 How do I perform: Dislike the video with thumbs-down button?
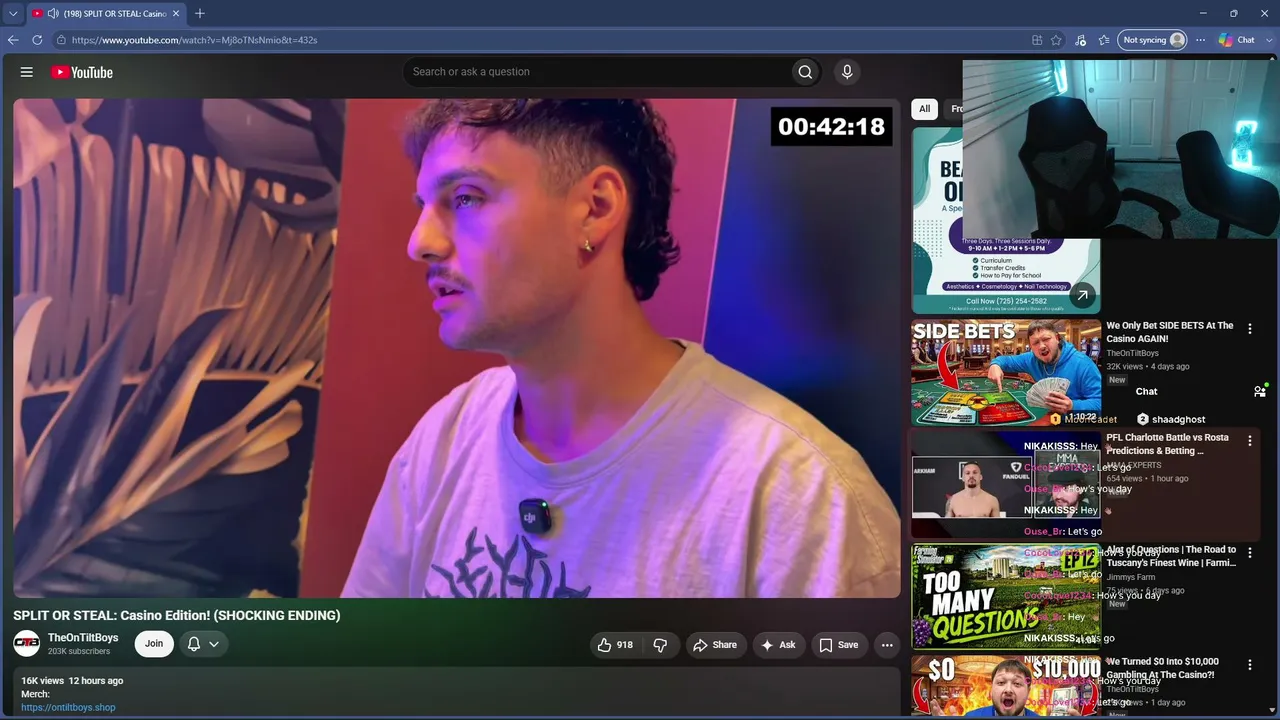[x=660, y=645]
